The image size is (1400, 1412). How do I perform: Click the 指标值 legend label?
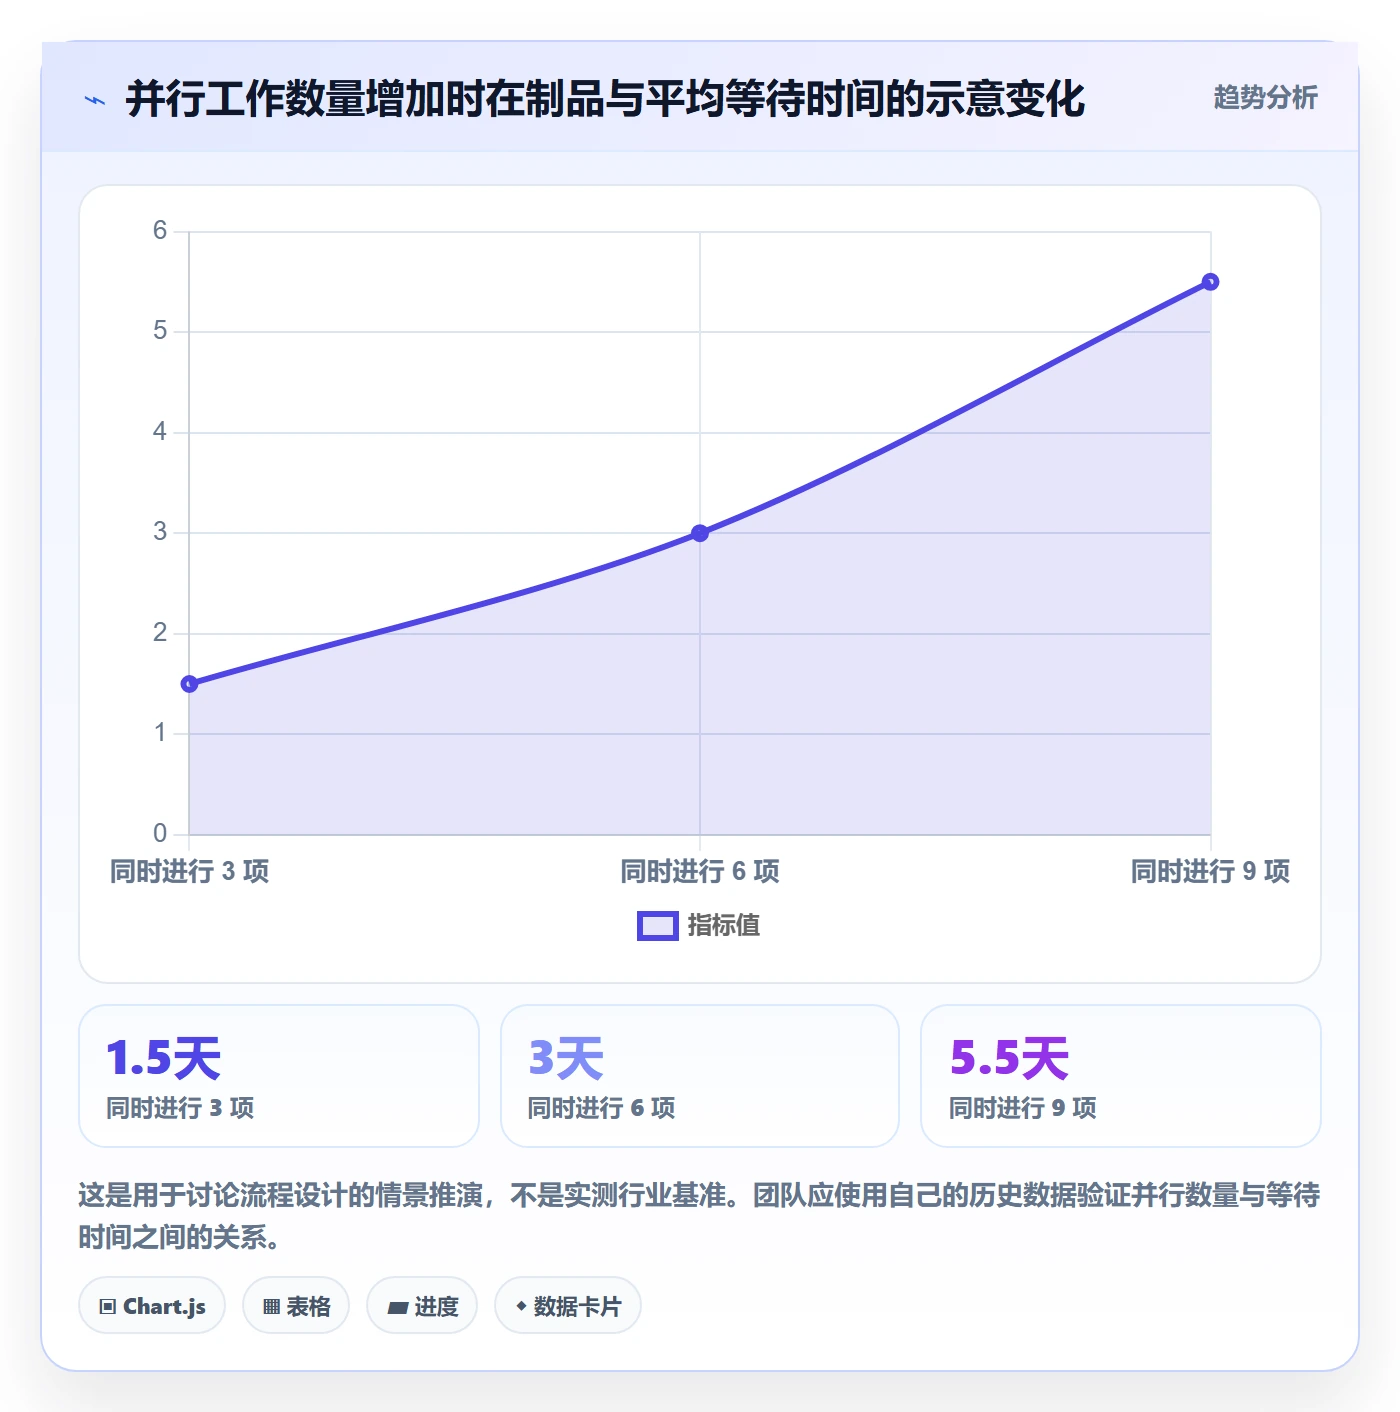[x=724, y=926]
